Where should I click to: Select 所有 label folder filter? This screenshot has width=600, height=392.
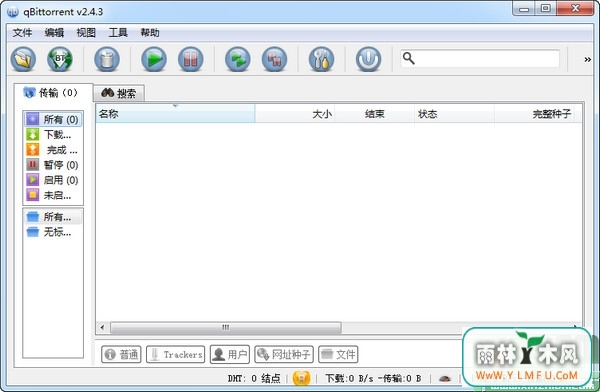pos(52,217)
